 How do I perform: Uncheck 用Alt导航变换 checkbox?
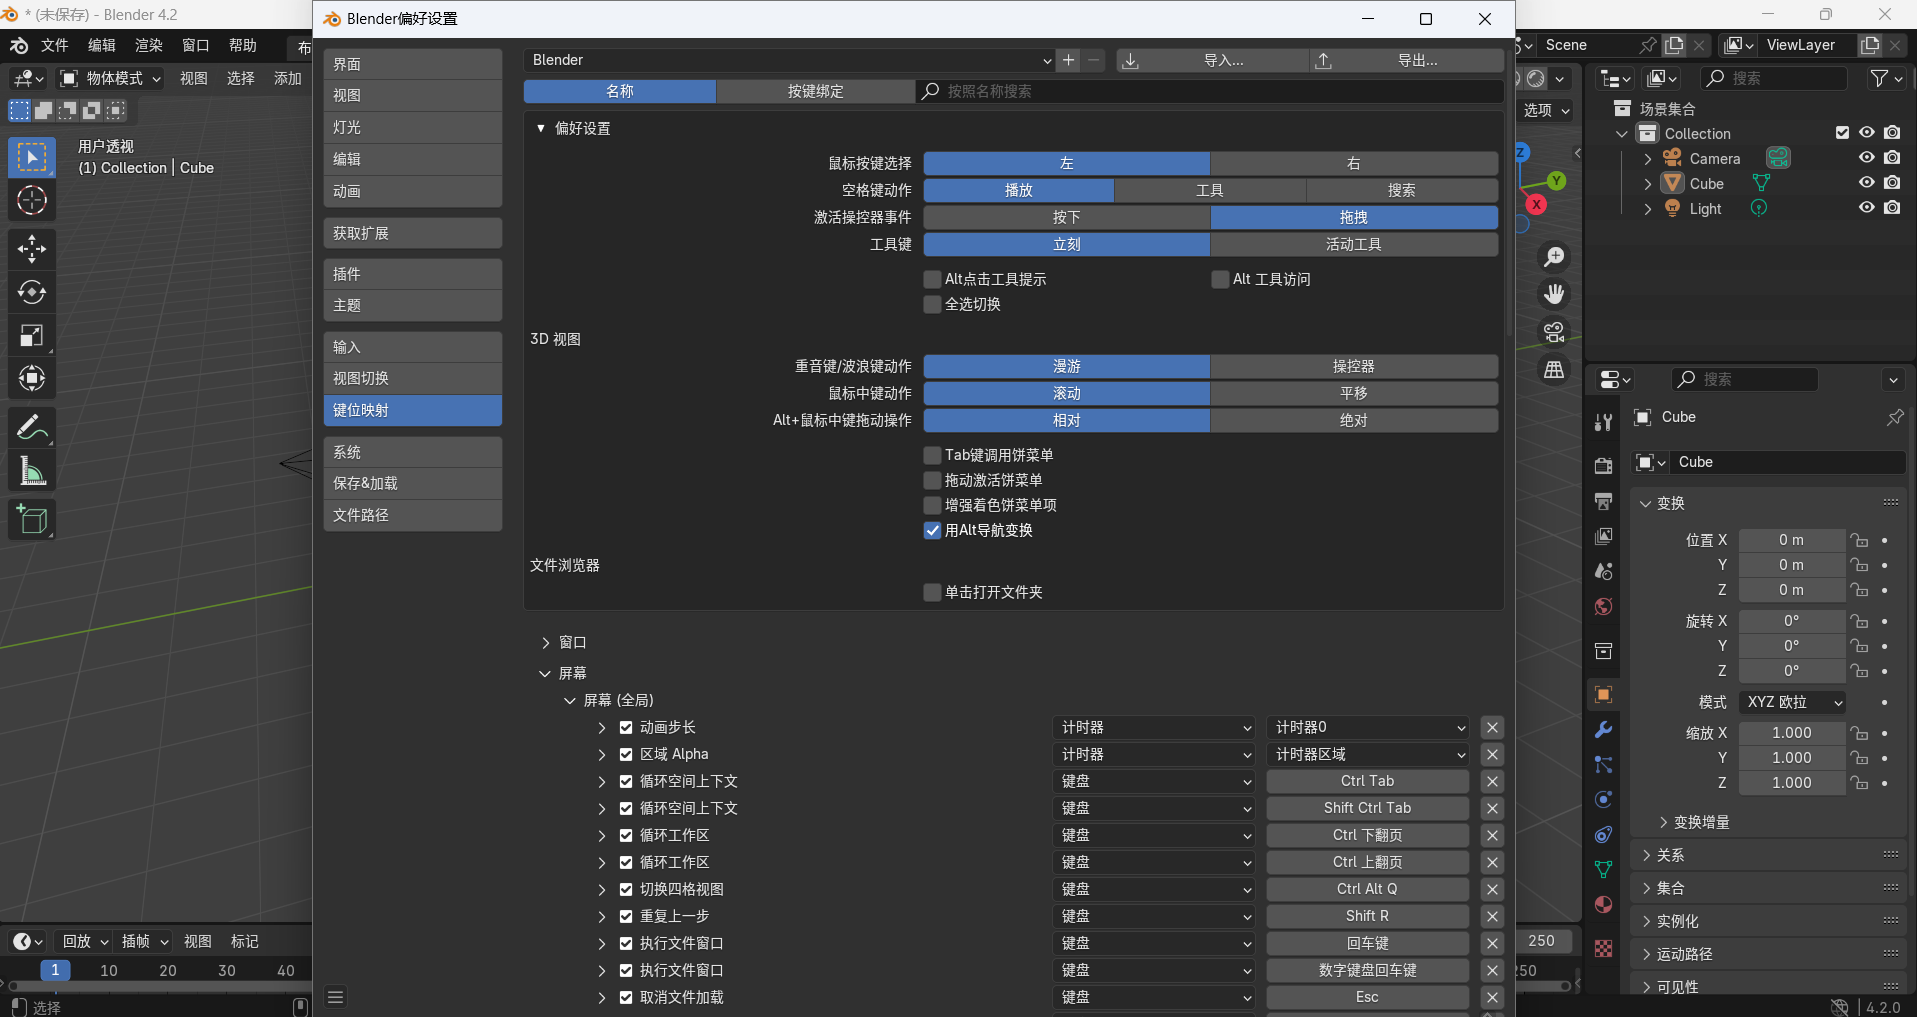tap(932, 530)
